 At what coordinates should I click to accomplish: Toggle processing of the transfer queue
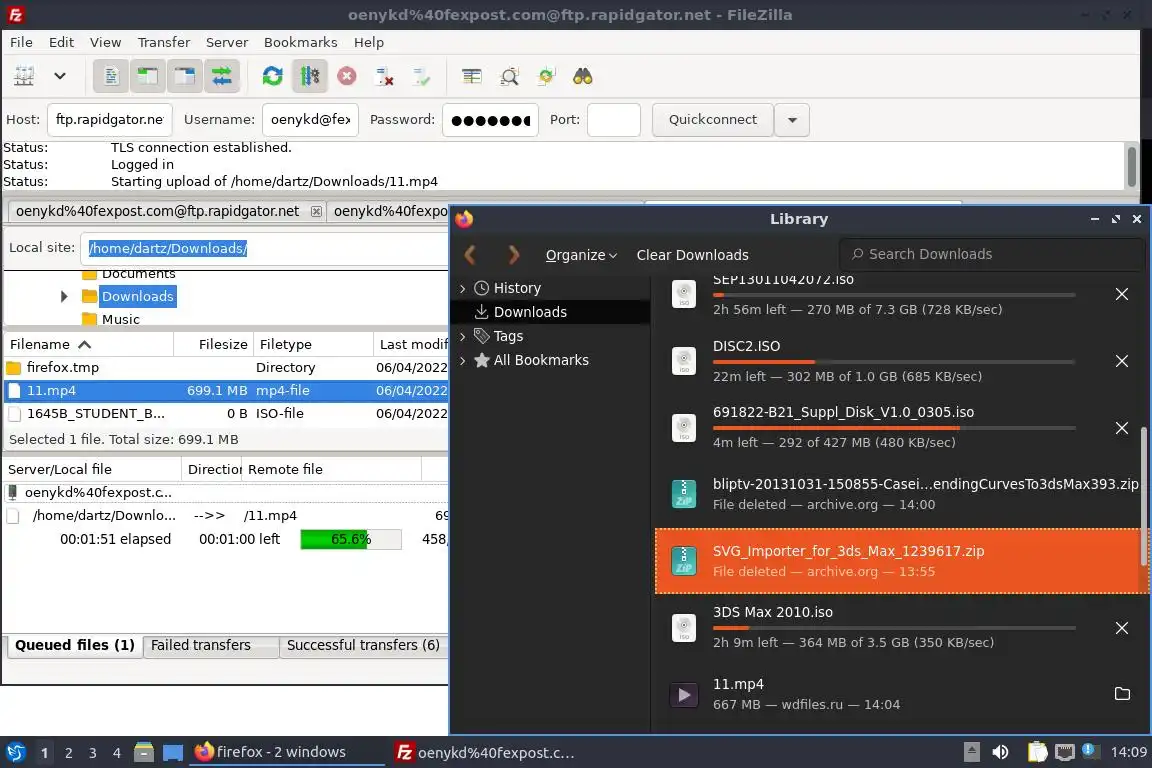309,76
